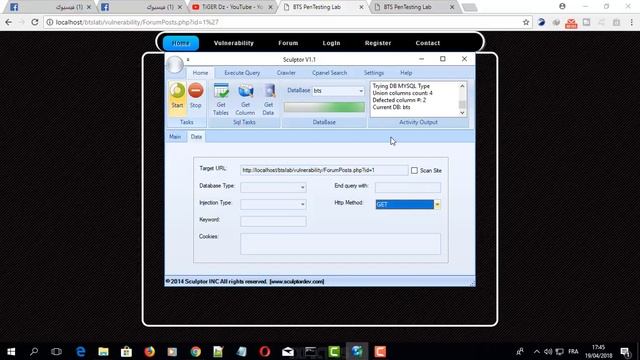Click the green database progress bar
The height and width of the screenshot is (360, 640).
coord(324,107)
